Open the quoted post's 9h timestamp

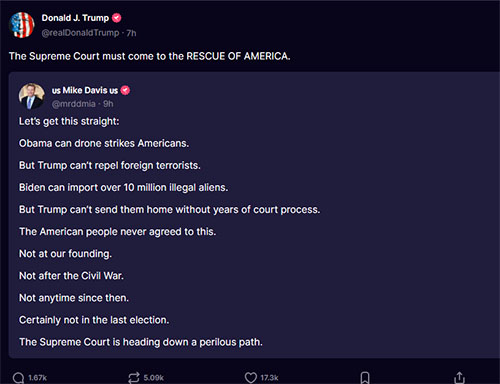[x=108, y=104]
